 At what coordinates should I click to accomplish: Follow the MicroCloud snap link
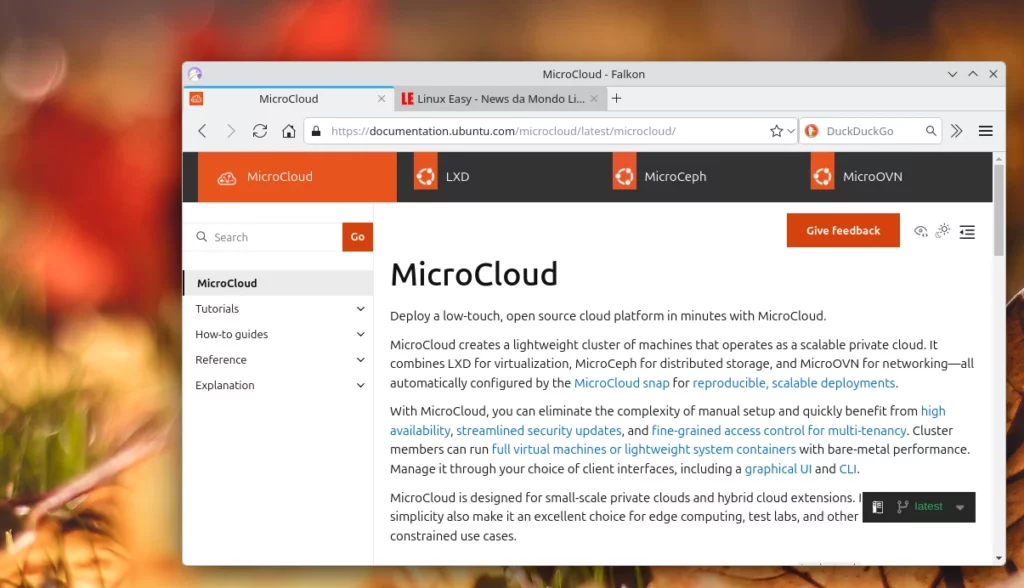coord(622,382)
